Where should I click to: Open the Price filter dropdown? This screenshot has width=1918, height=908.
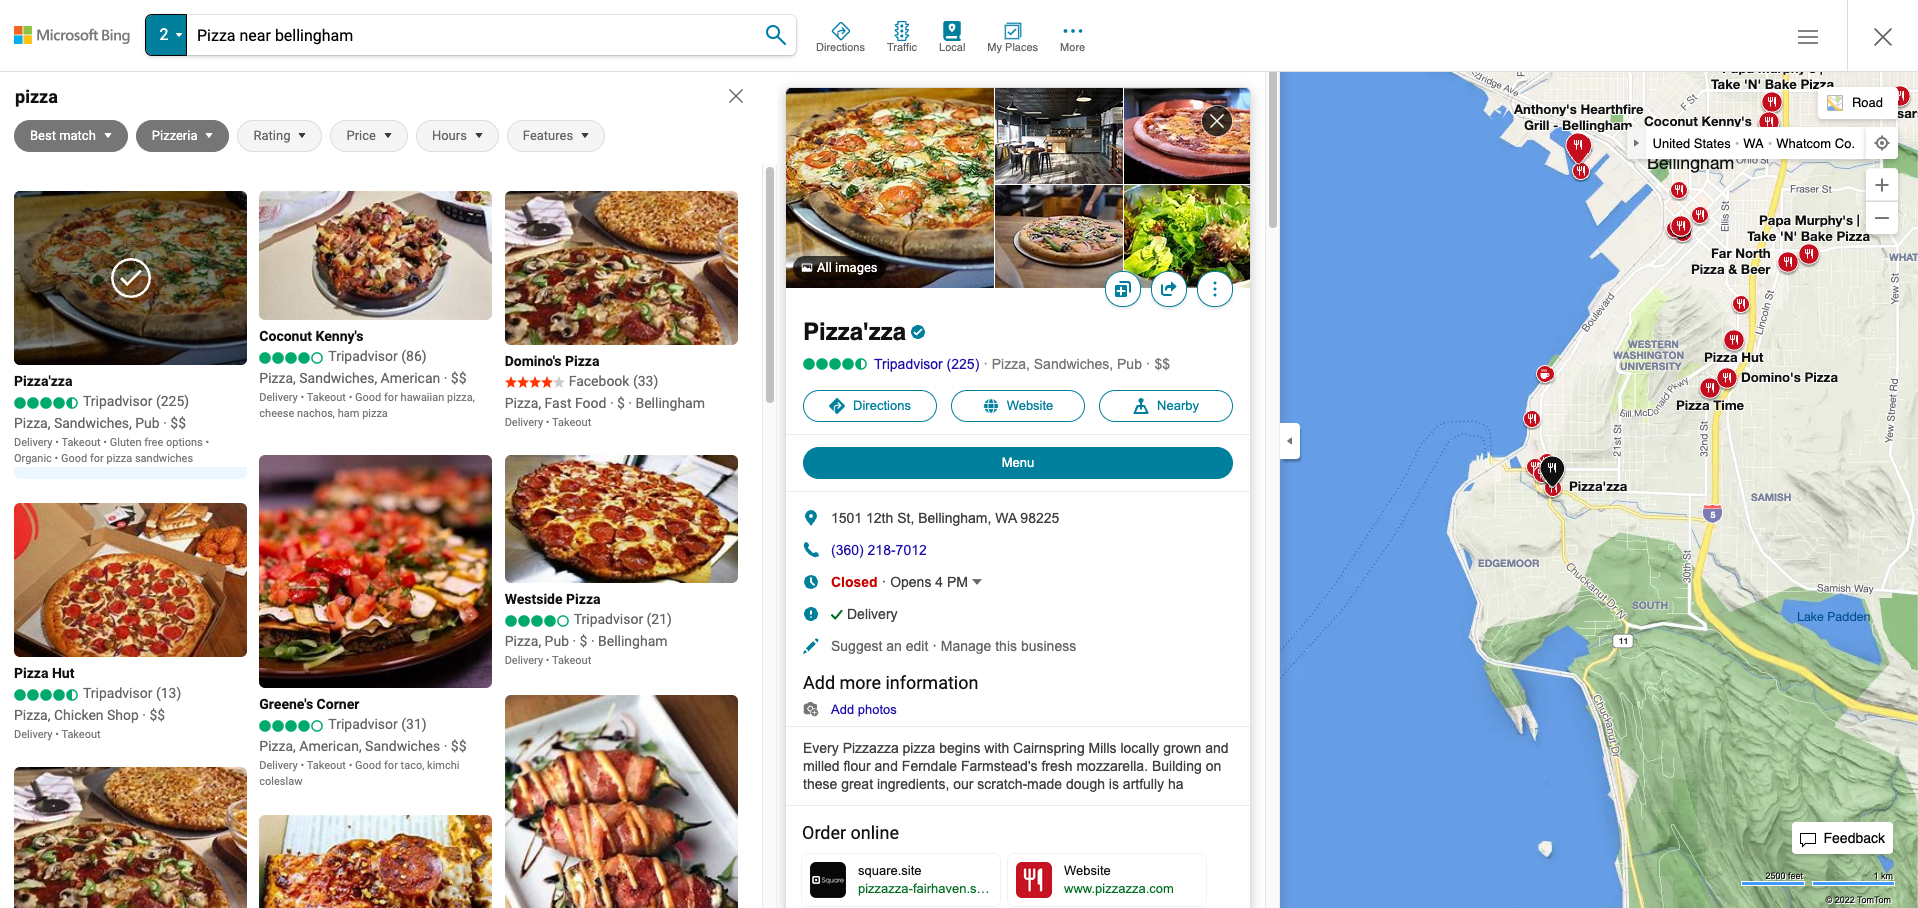coord(369,136)
